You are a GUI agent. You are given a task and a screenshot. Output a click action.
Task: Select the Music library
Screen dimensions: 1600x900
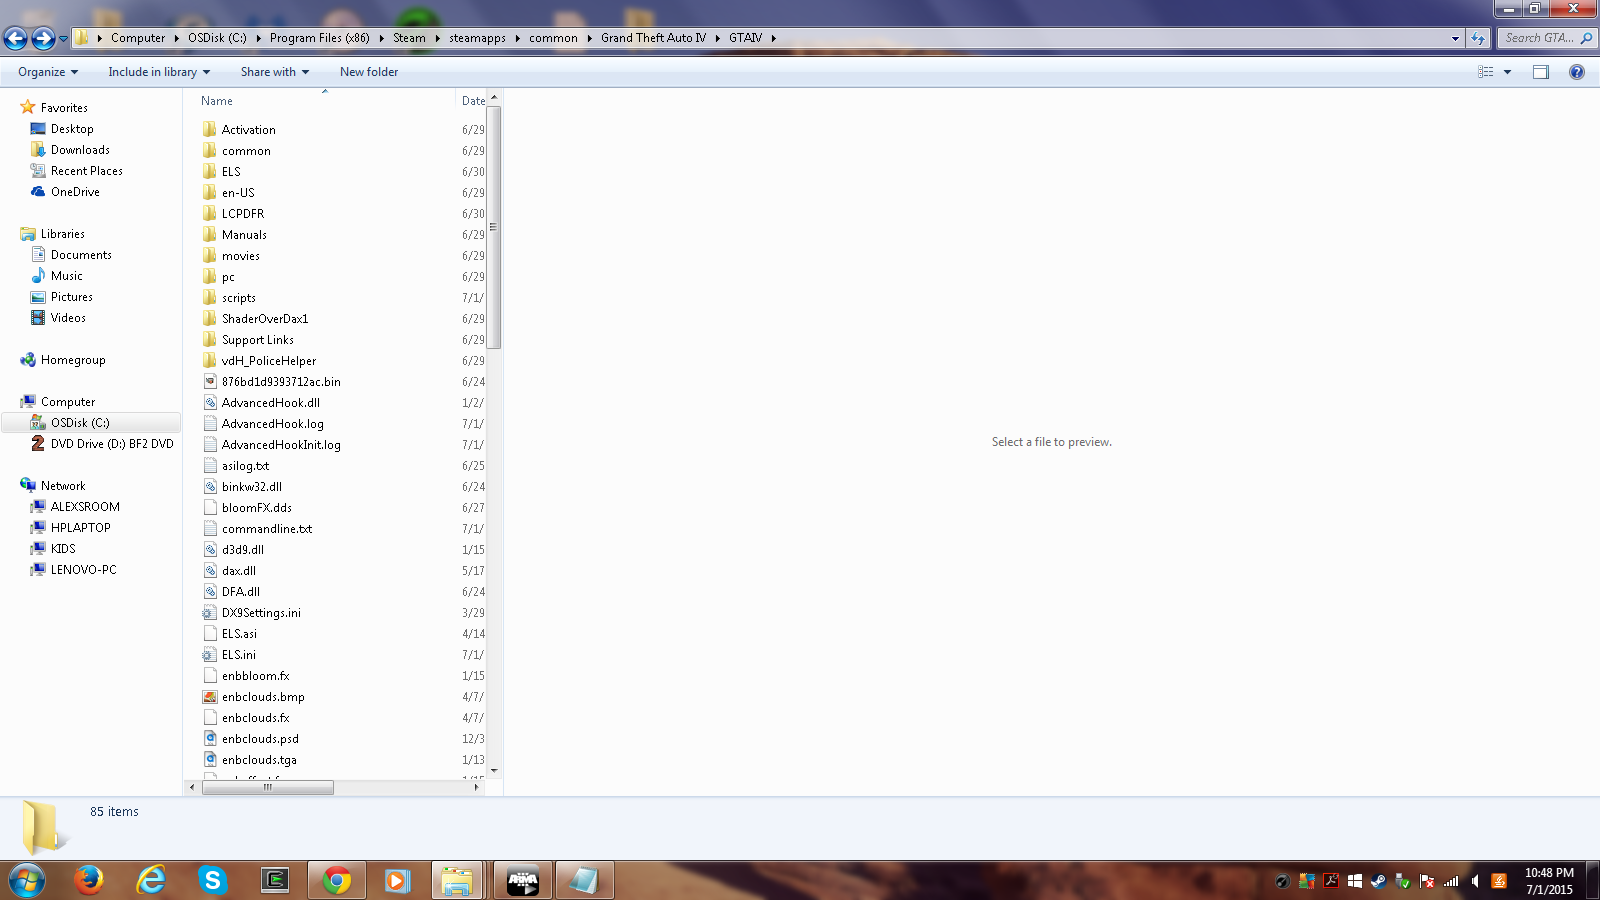coord(67,276)
